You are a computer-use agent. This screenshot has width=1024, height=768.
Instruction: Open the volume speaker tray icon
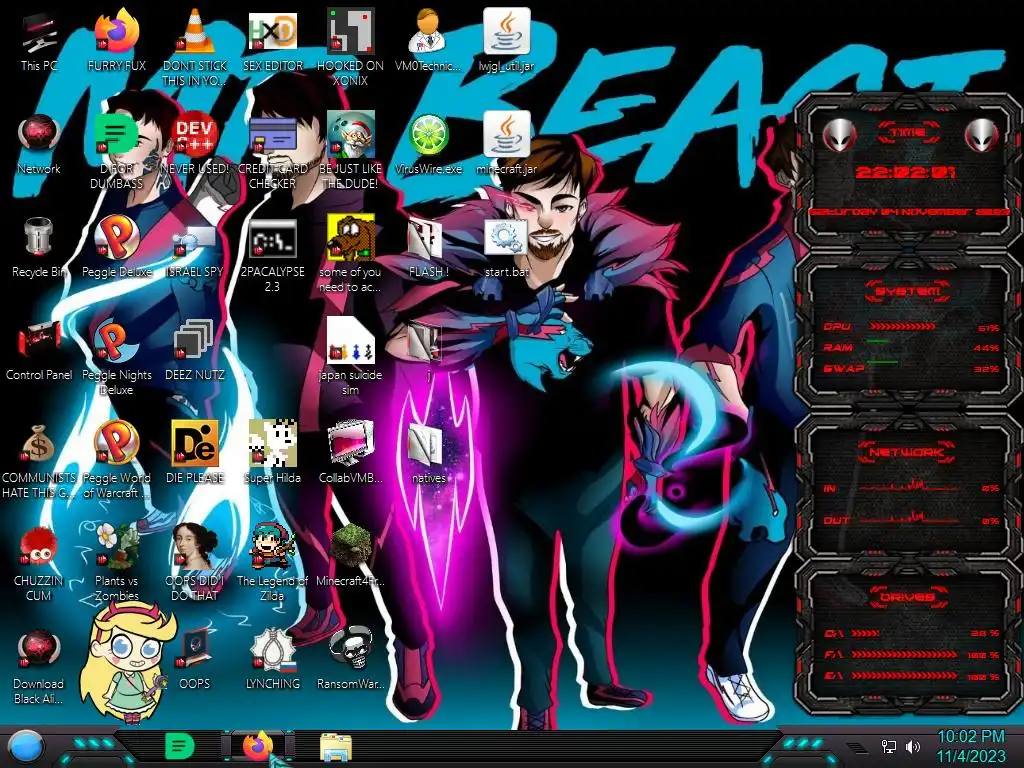click(913, 746)
